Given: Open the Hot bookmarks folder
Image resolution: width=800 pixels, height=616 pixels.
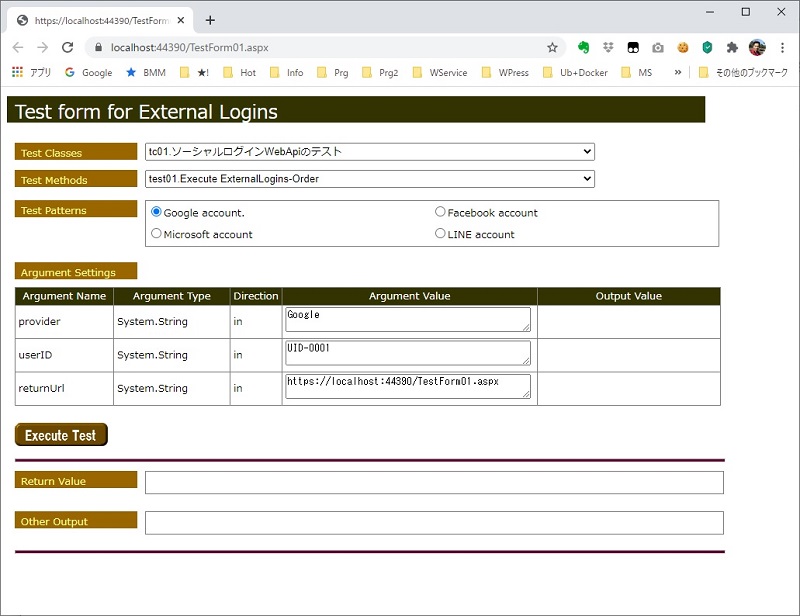Looking at the screenshot, I should (x=239, y=72).
